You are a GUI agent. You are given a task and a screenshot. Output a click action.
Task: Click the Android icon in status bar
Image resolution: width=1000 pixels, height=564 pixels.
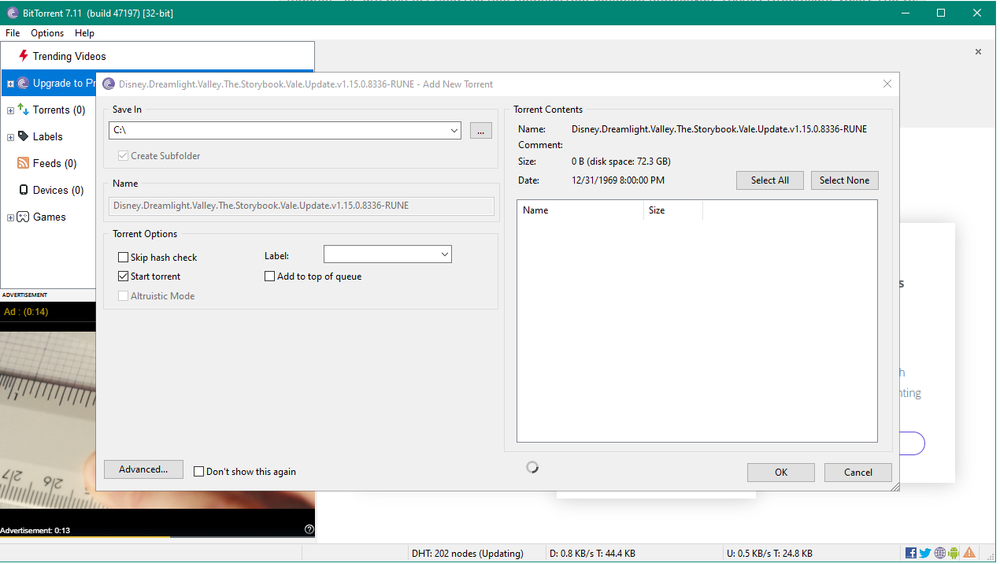click(x=953, y=553)
